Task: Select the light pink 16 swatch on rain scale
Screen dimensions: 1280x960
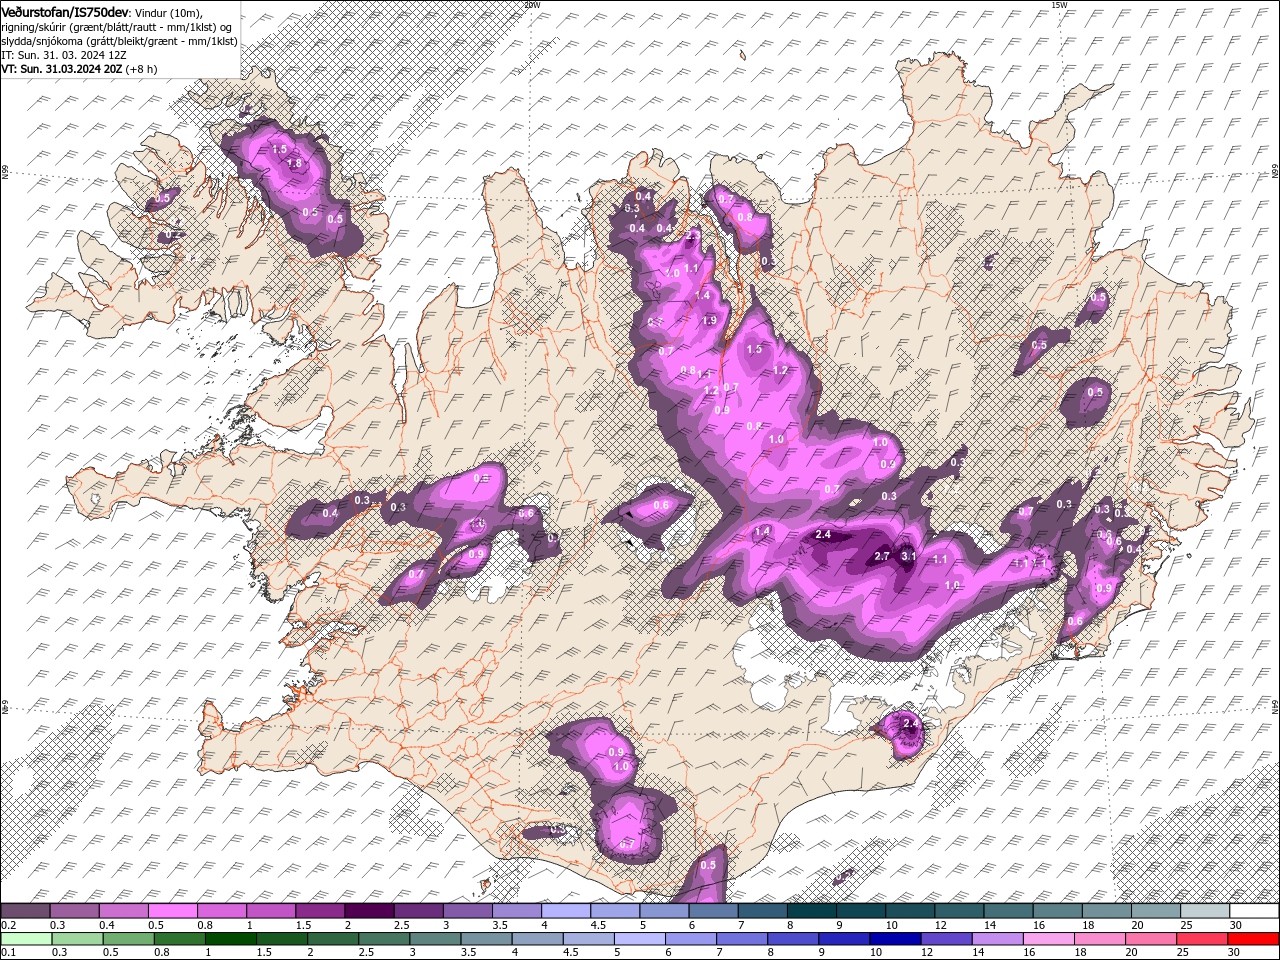Action: (1050, 938)
